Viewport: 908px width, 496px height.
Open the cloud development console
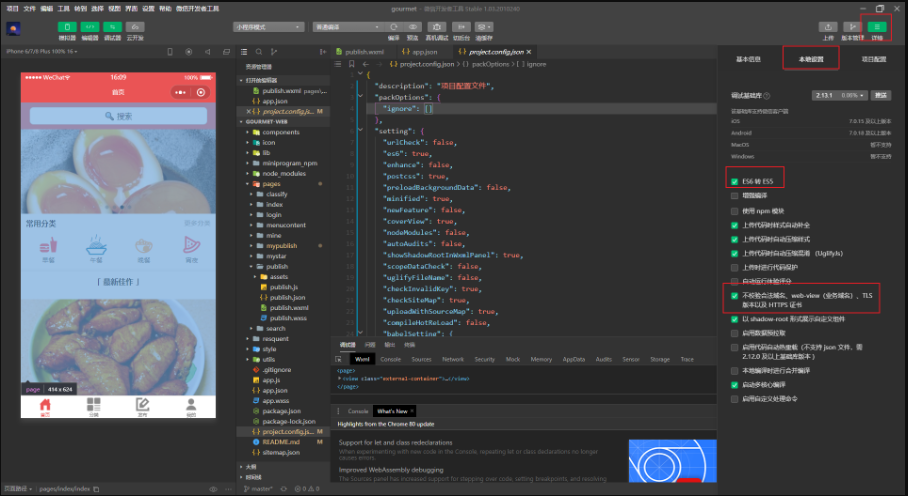click(x=134, y=26)
